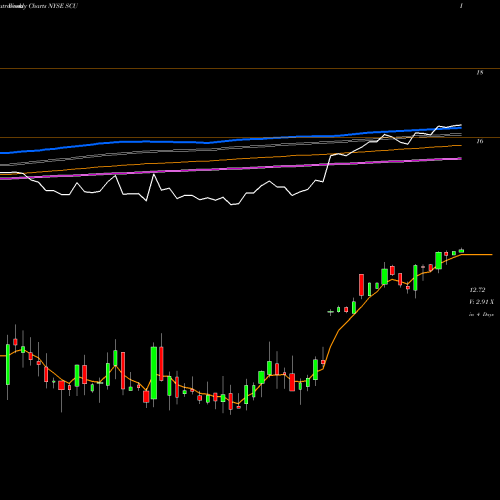Click the 'V: 2.91 X' volume text
Viewport: 500px width, 500px height.
[x=481, y=302]
